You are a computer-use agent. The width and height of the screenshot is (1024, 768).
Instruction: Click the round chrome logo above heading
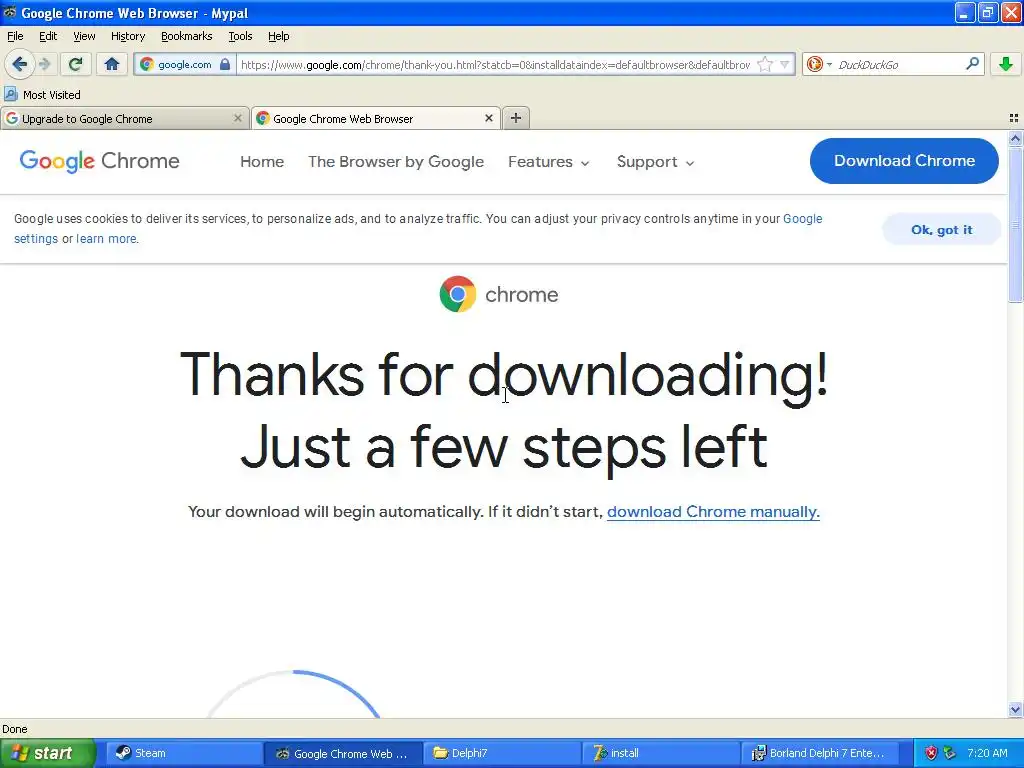[458, 294]
